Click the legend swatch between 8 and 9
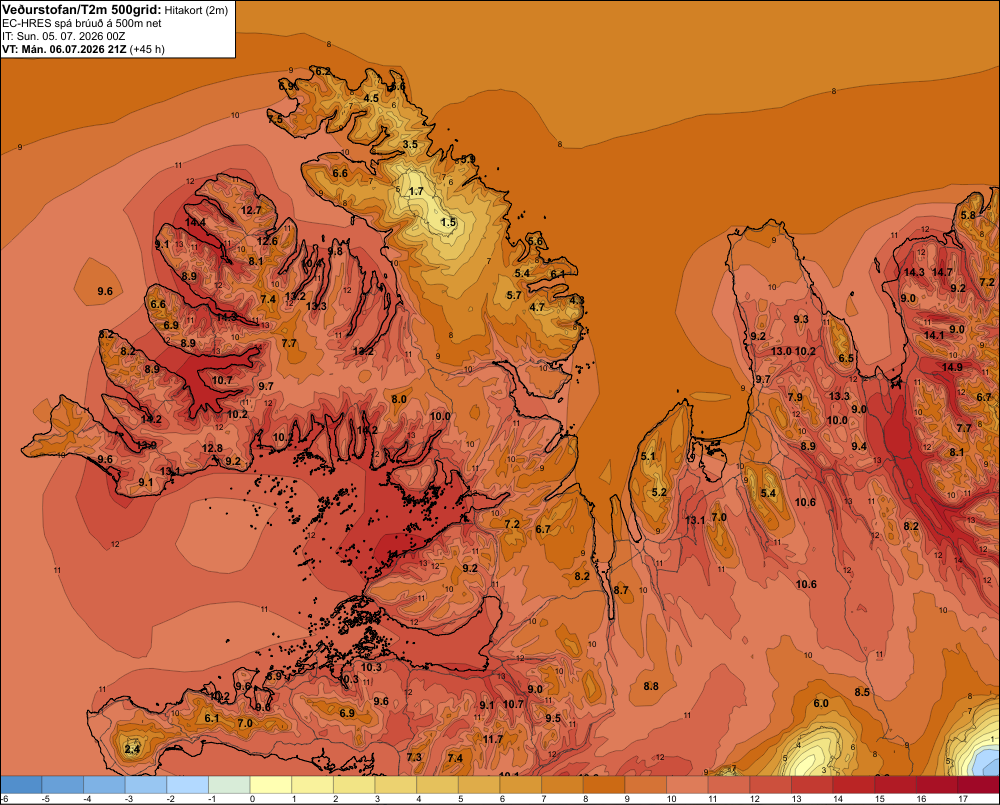The height and width of the screenshot is (805, 1000). click(604, 785)
